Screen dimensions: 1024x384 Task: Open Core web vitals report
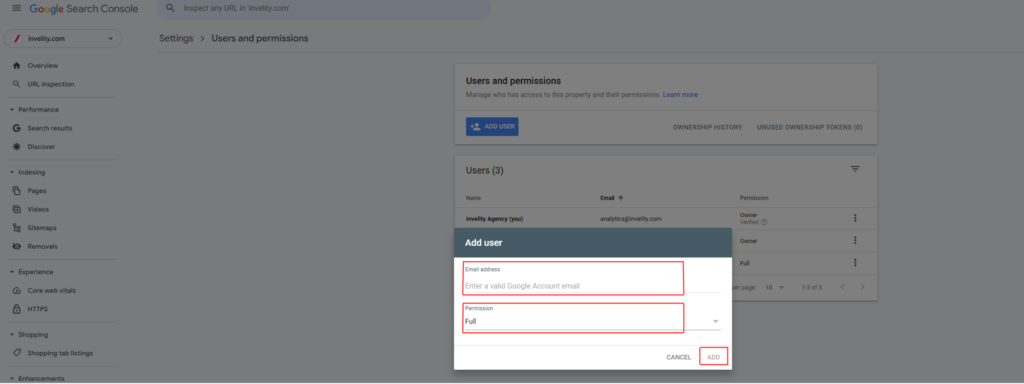(x=52, y=291)
